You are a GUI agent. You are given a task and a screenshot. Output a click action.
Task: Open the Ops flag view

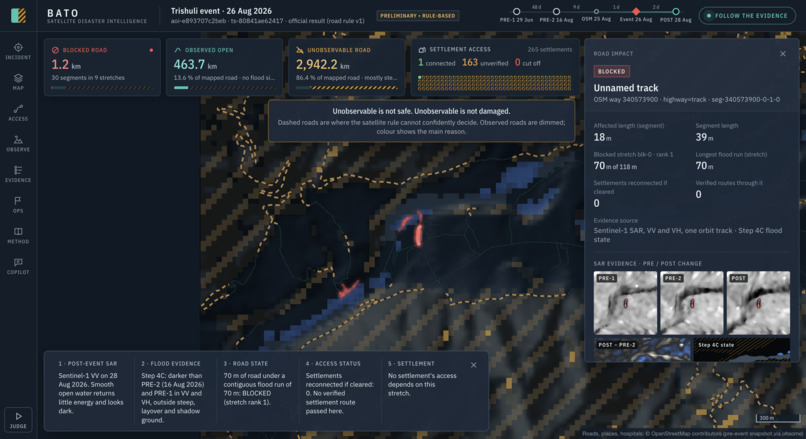[18, 205]
